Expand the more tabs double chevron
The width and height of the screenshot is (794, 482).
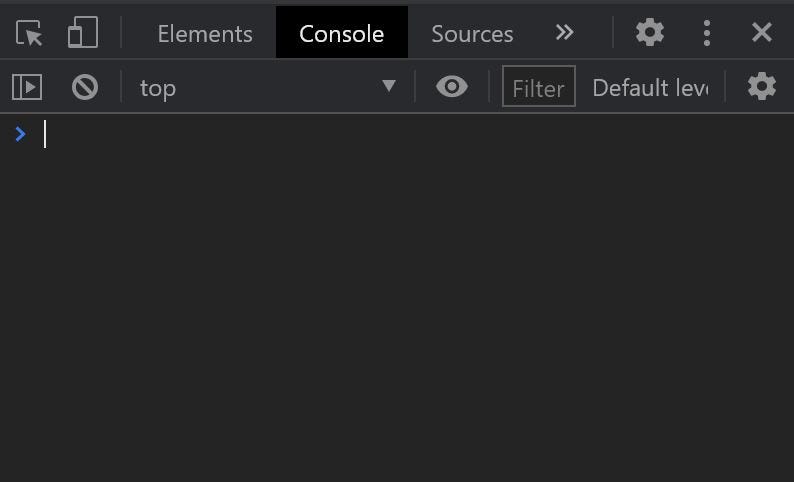coord(564,32)
